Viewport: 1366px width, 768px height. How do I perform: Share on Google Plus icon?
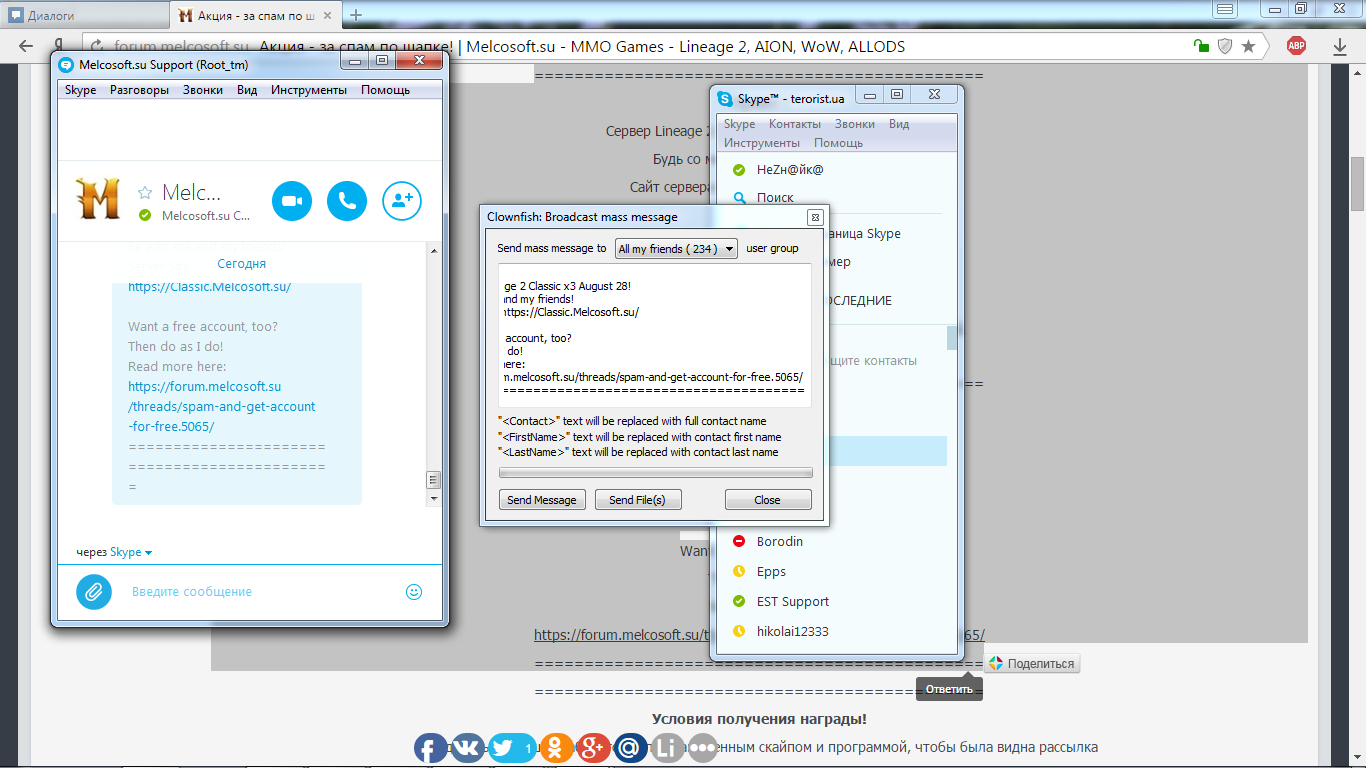click(x=593, y=747)
